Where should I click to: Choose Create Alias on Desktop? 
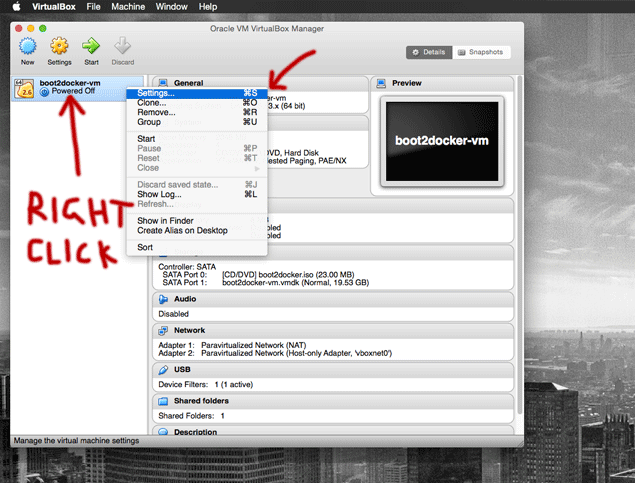[197, 230]
